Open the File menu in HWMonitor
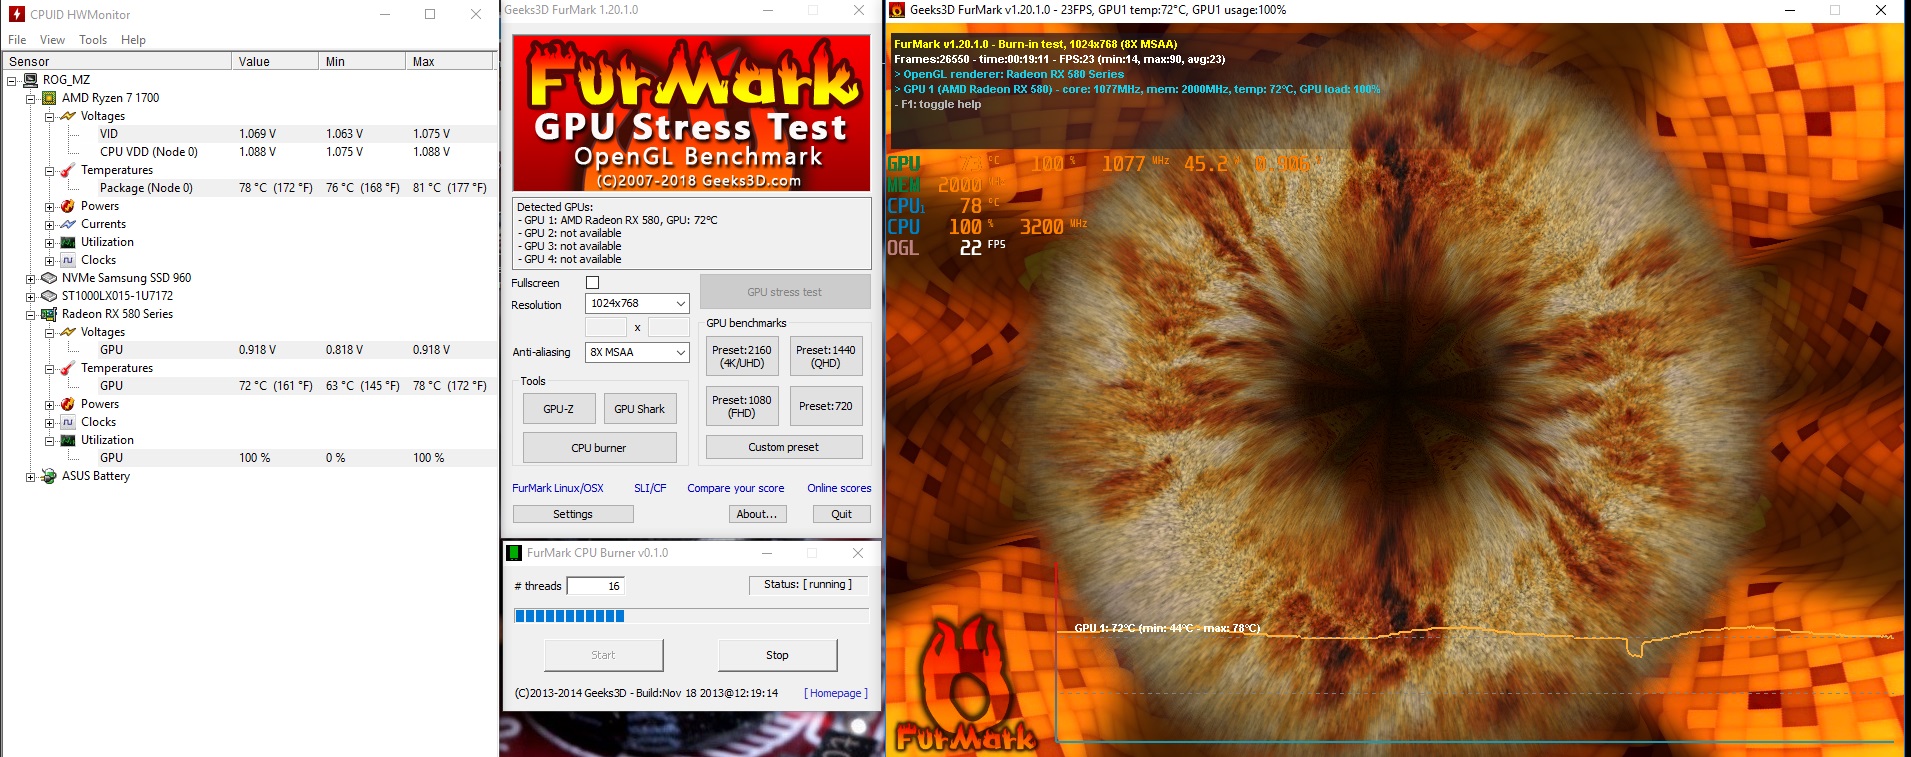 pyautogui.click(x=17, y=40)
